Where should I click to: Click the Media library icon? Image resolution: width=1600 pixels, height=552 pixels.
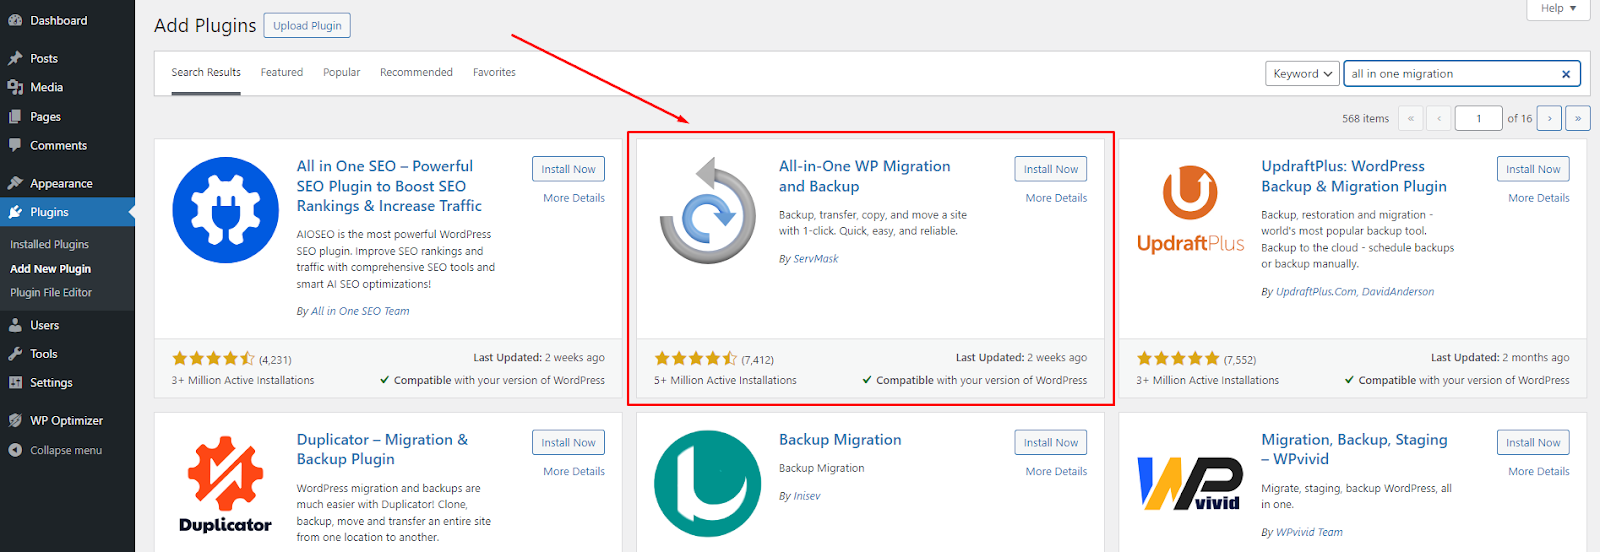[x=15, y=87]
